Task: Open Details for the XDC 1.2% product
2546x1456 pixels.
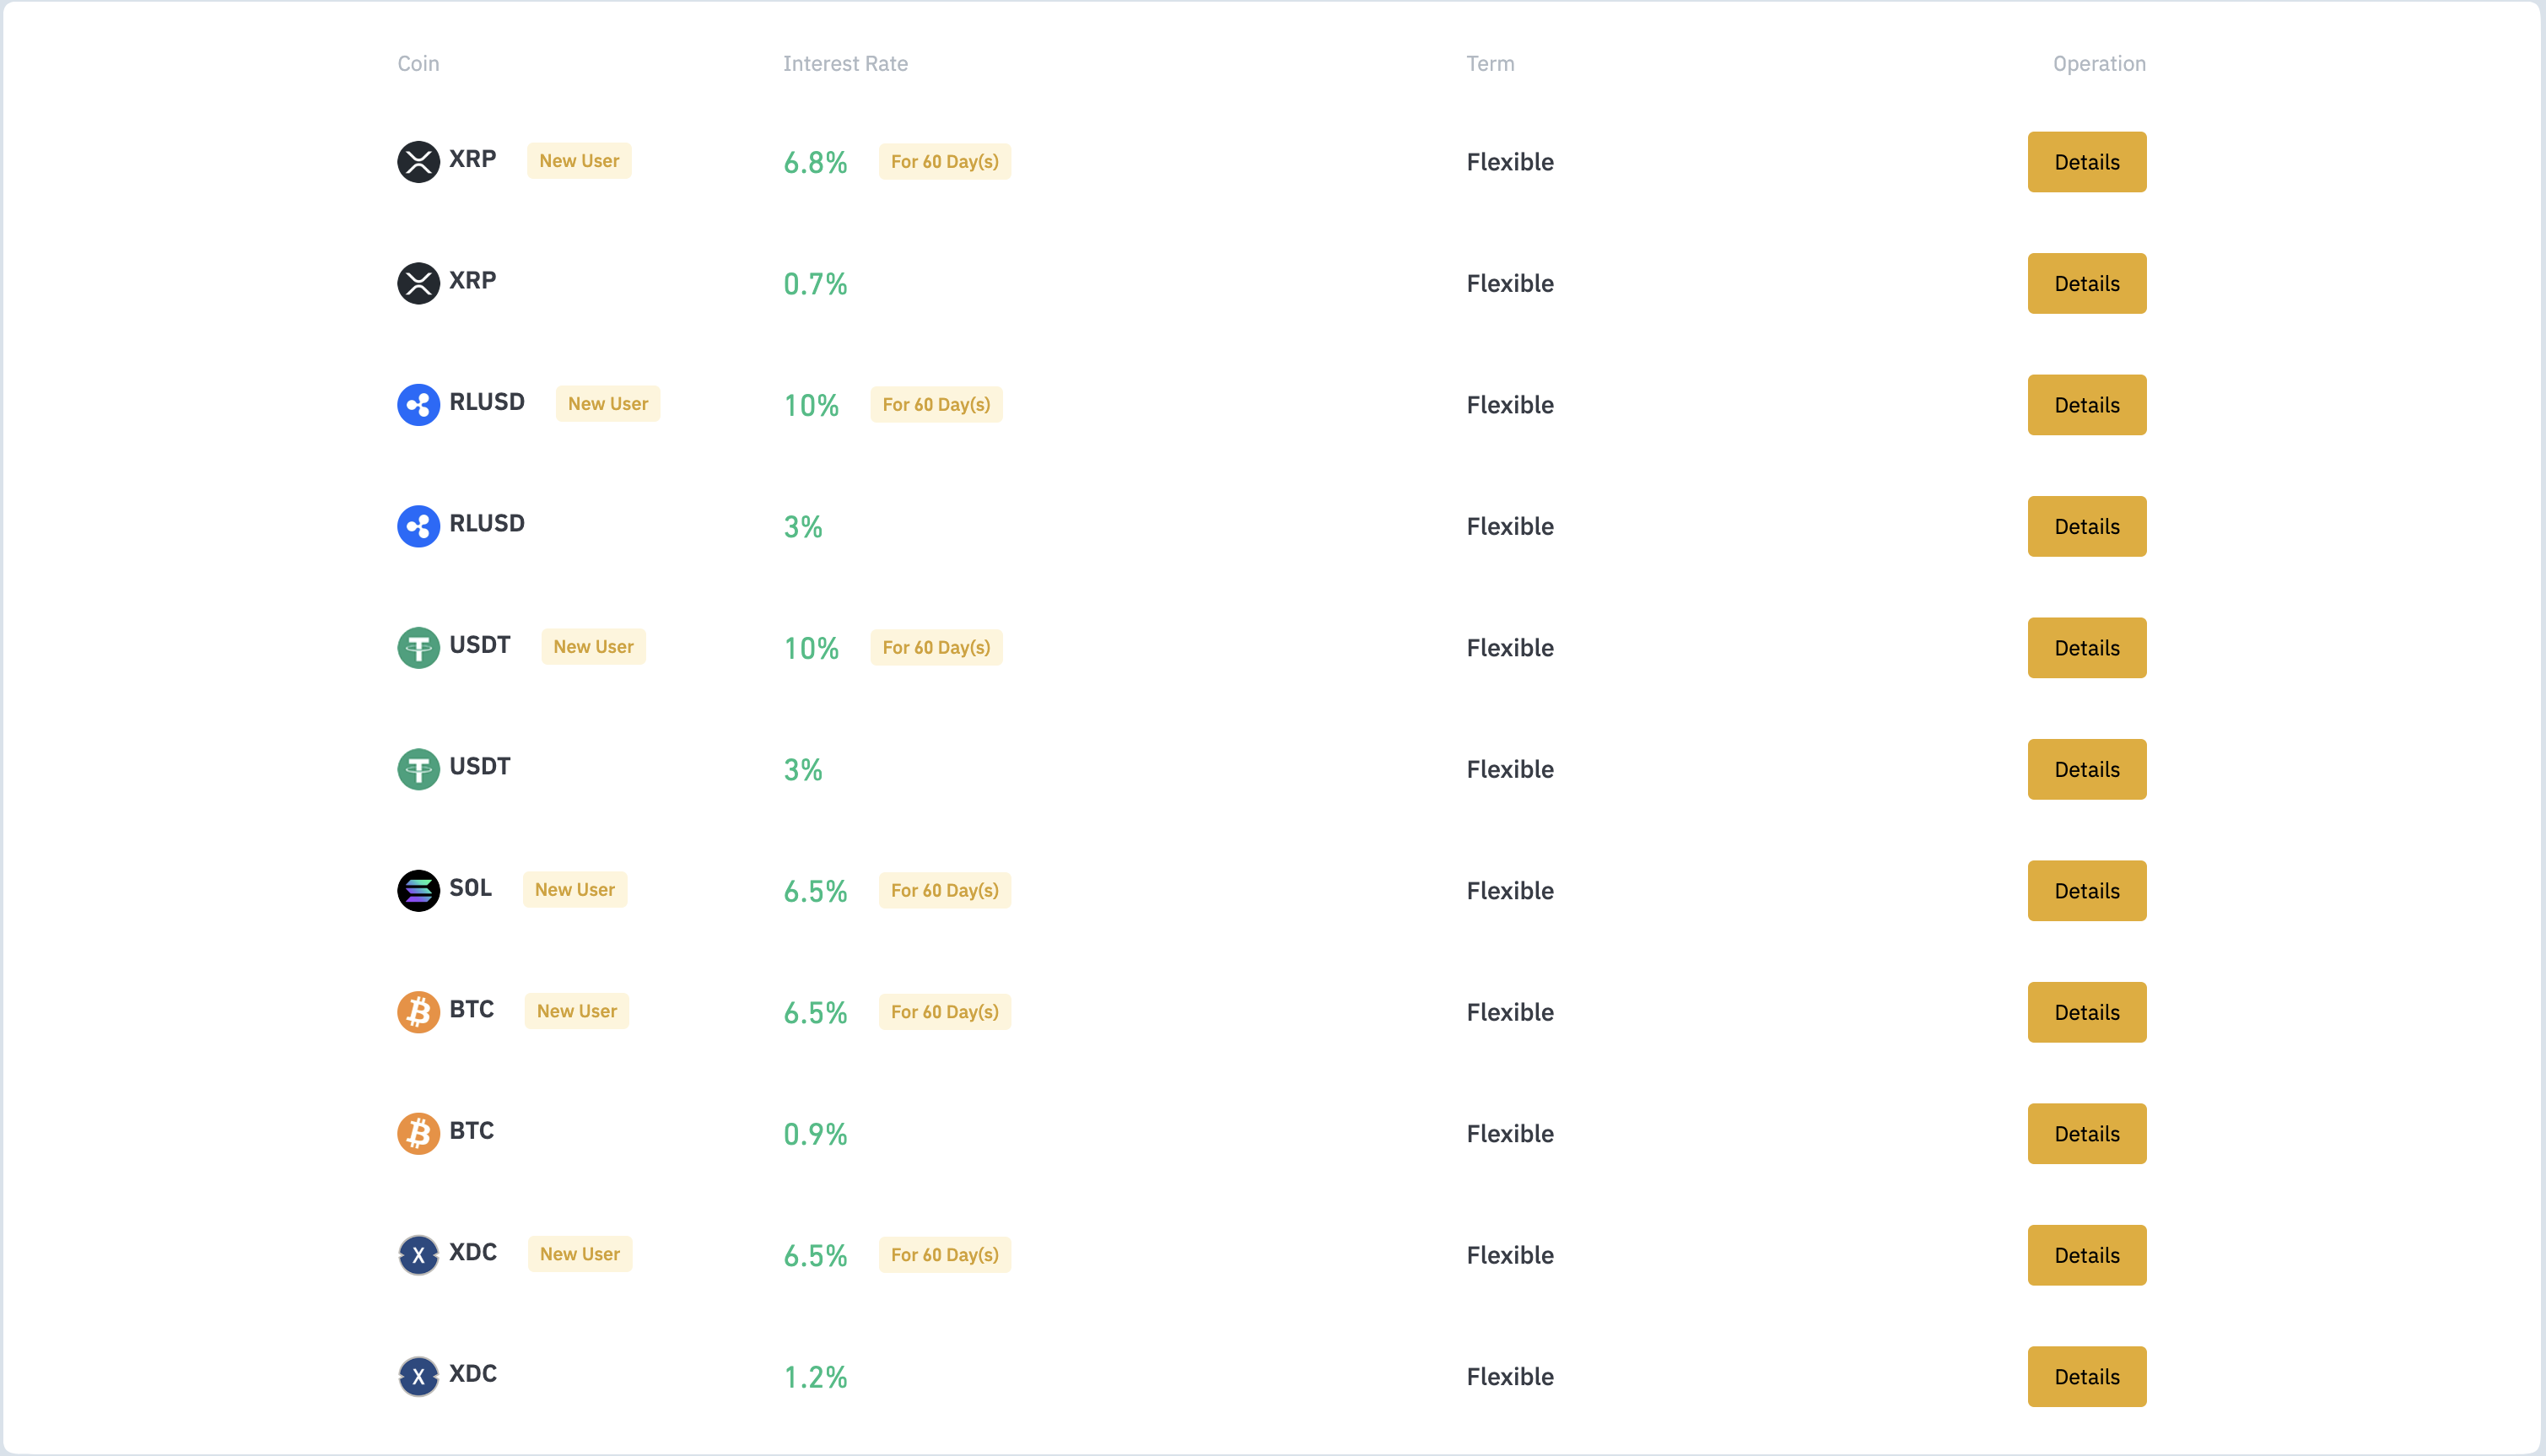Action: pyautogui.click(x=2087, y=1377)
